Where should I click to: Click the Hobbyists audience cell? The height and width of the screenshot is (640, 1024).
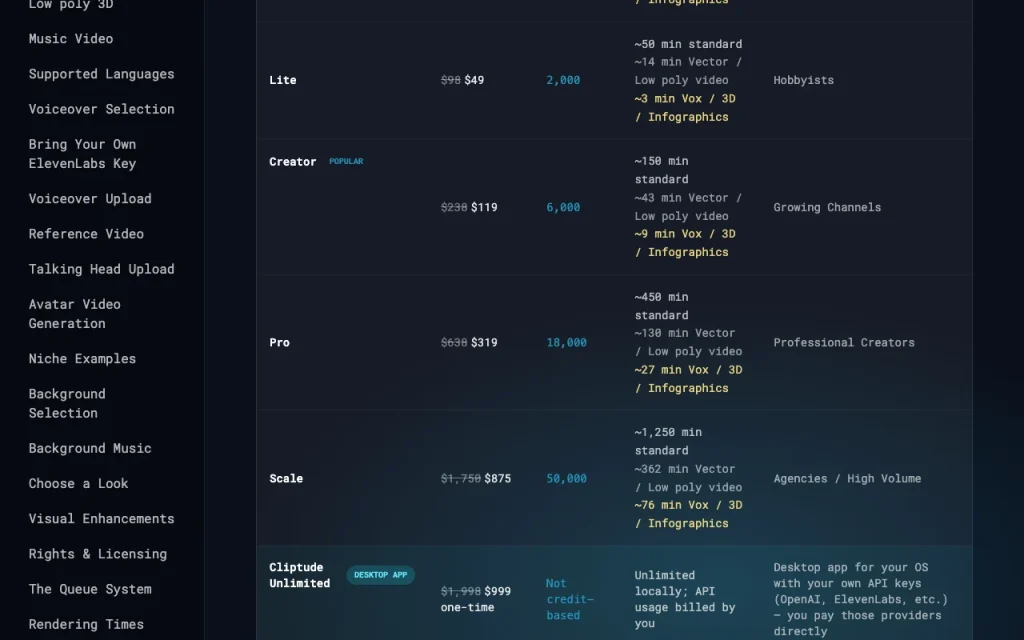pyautogui.click(x=803, y=80)
